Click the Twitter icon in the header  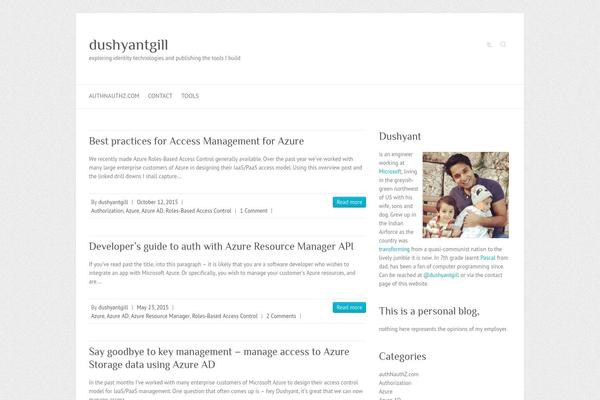(489, 44)
